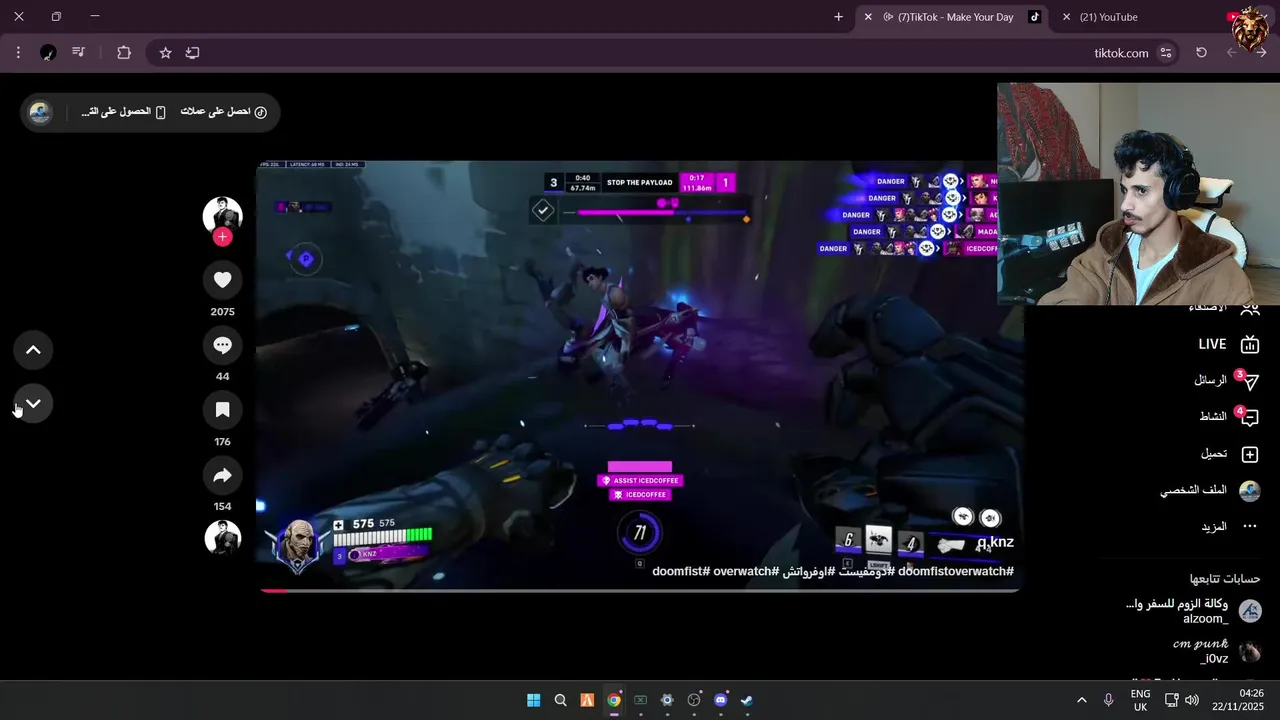Open Steam from the taskbar

click(747, 700)
